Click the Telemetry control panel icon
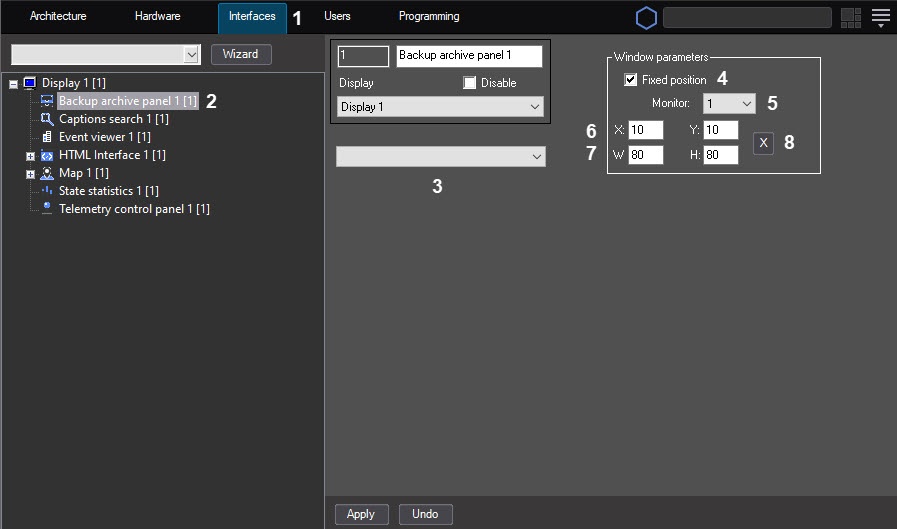Viewport: 897px width, 529px height. [47, 209]
